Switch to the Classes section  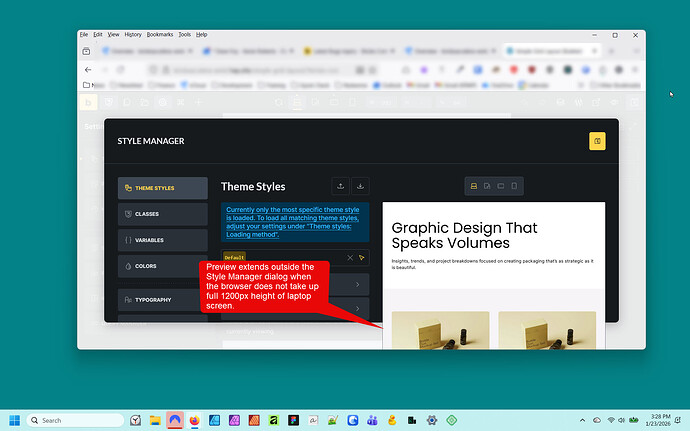tap(162, 214)
